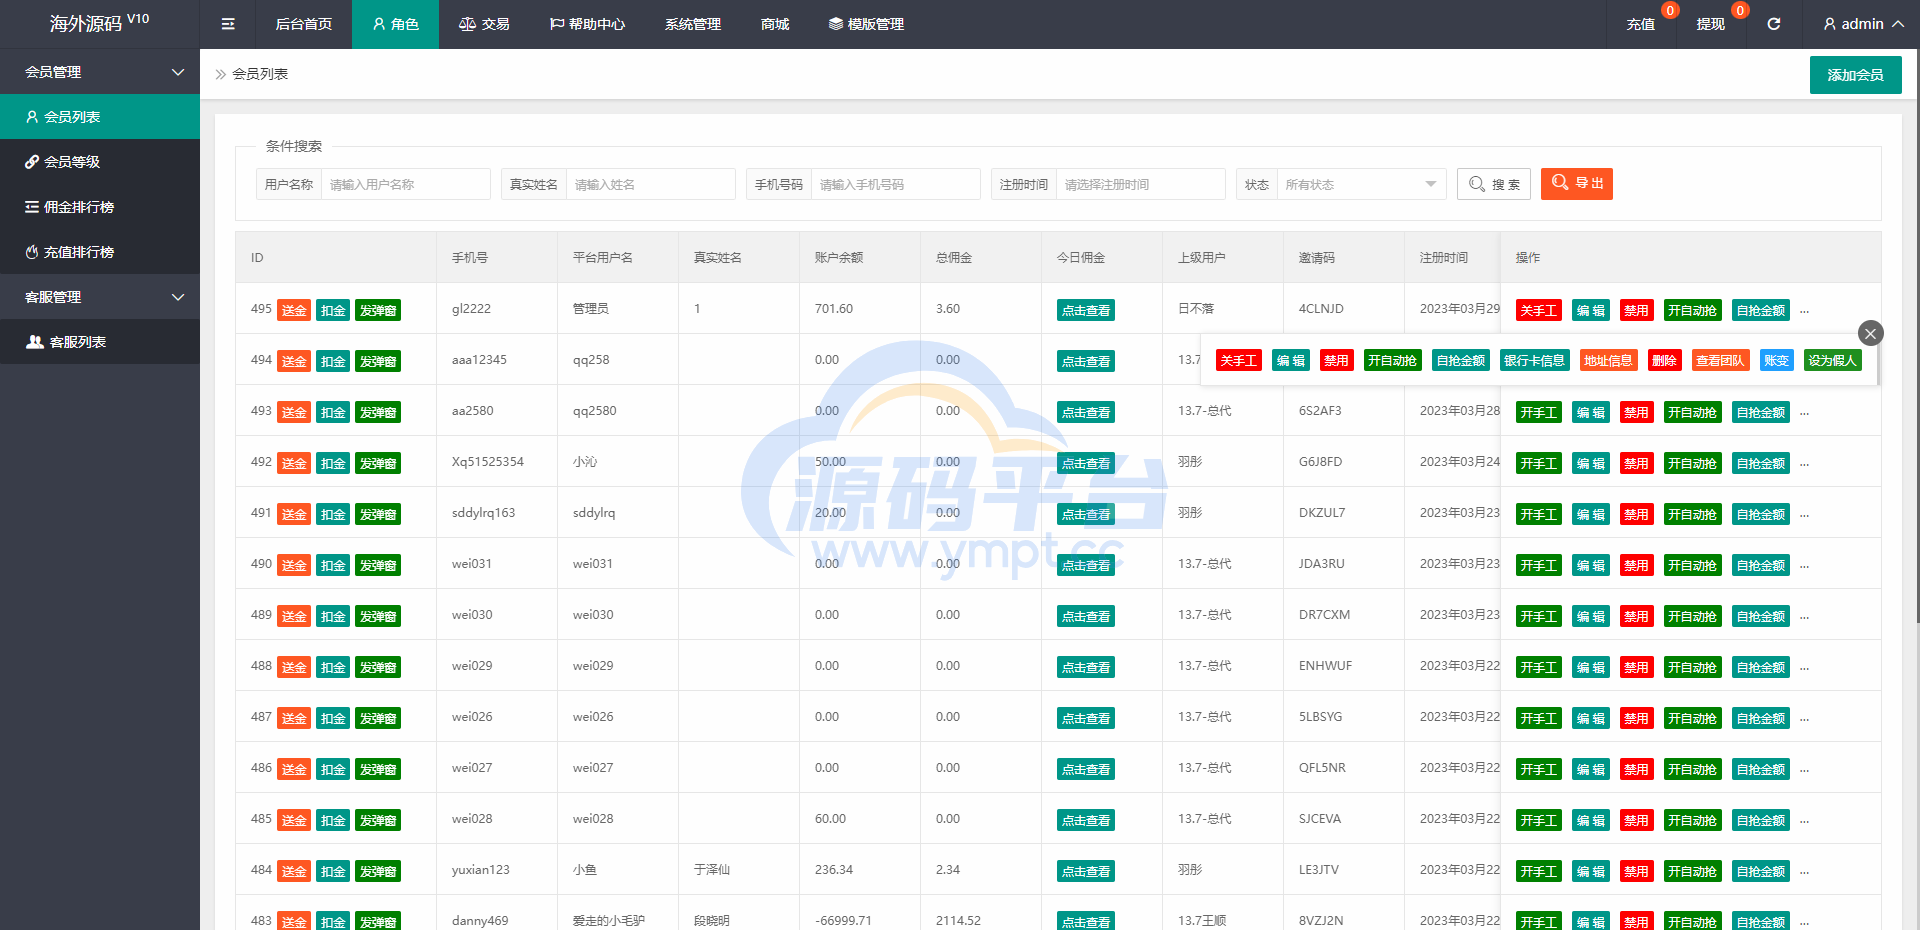
Task: Click the 充值排行榜 flame icon
Action: pos(32,252)
